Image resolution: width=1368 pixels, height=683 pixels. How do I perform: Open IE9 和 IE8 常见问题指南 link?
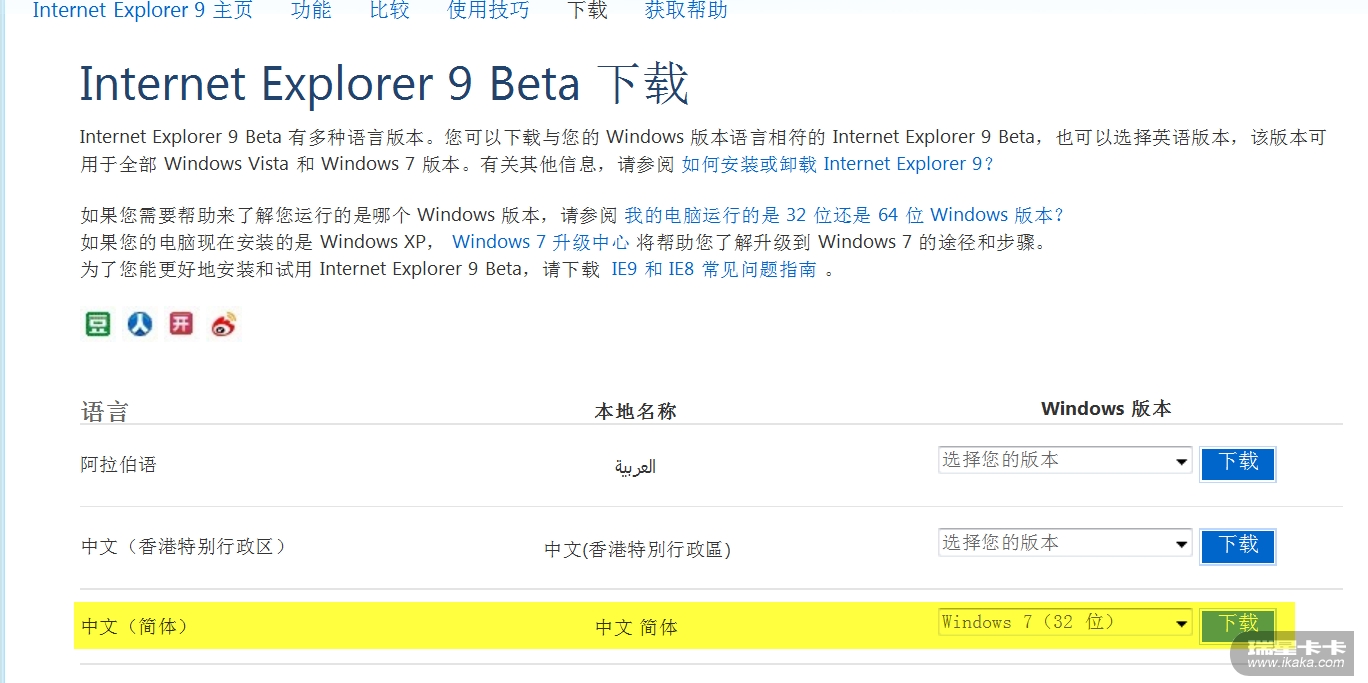click(714, 269)
